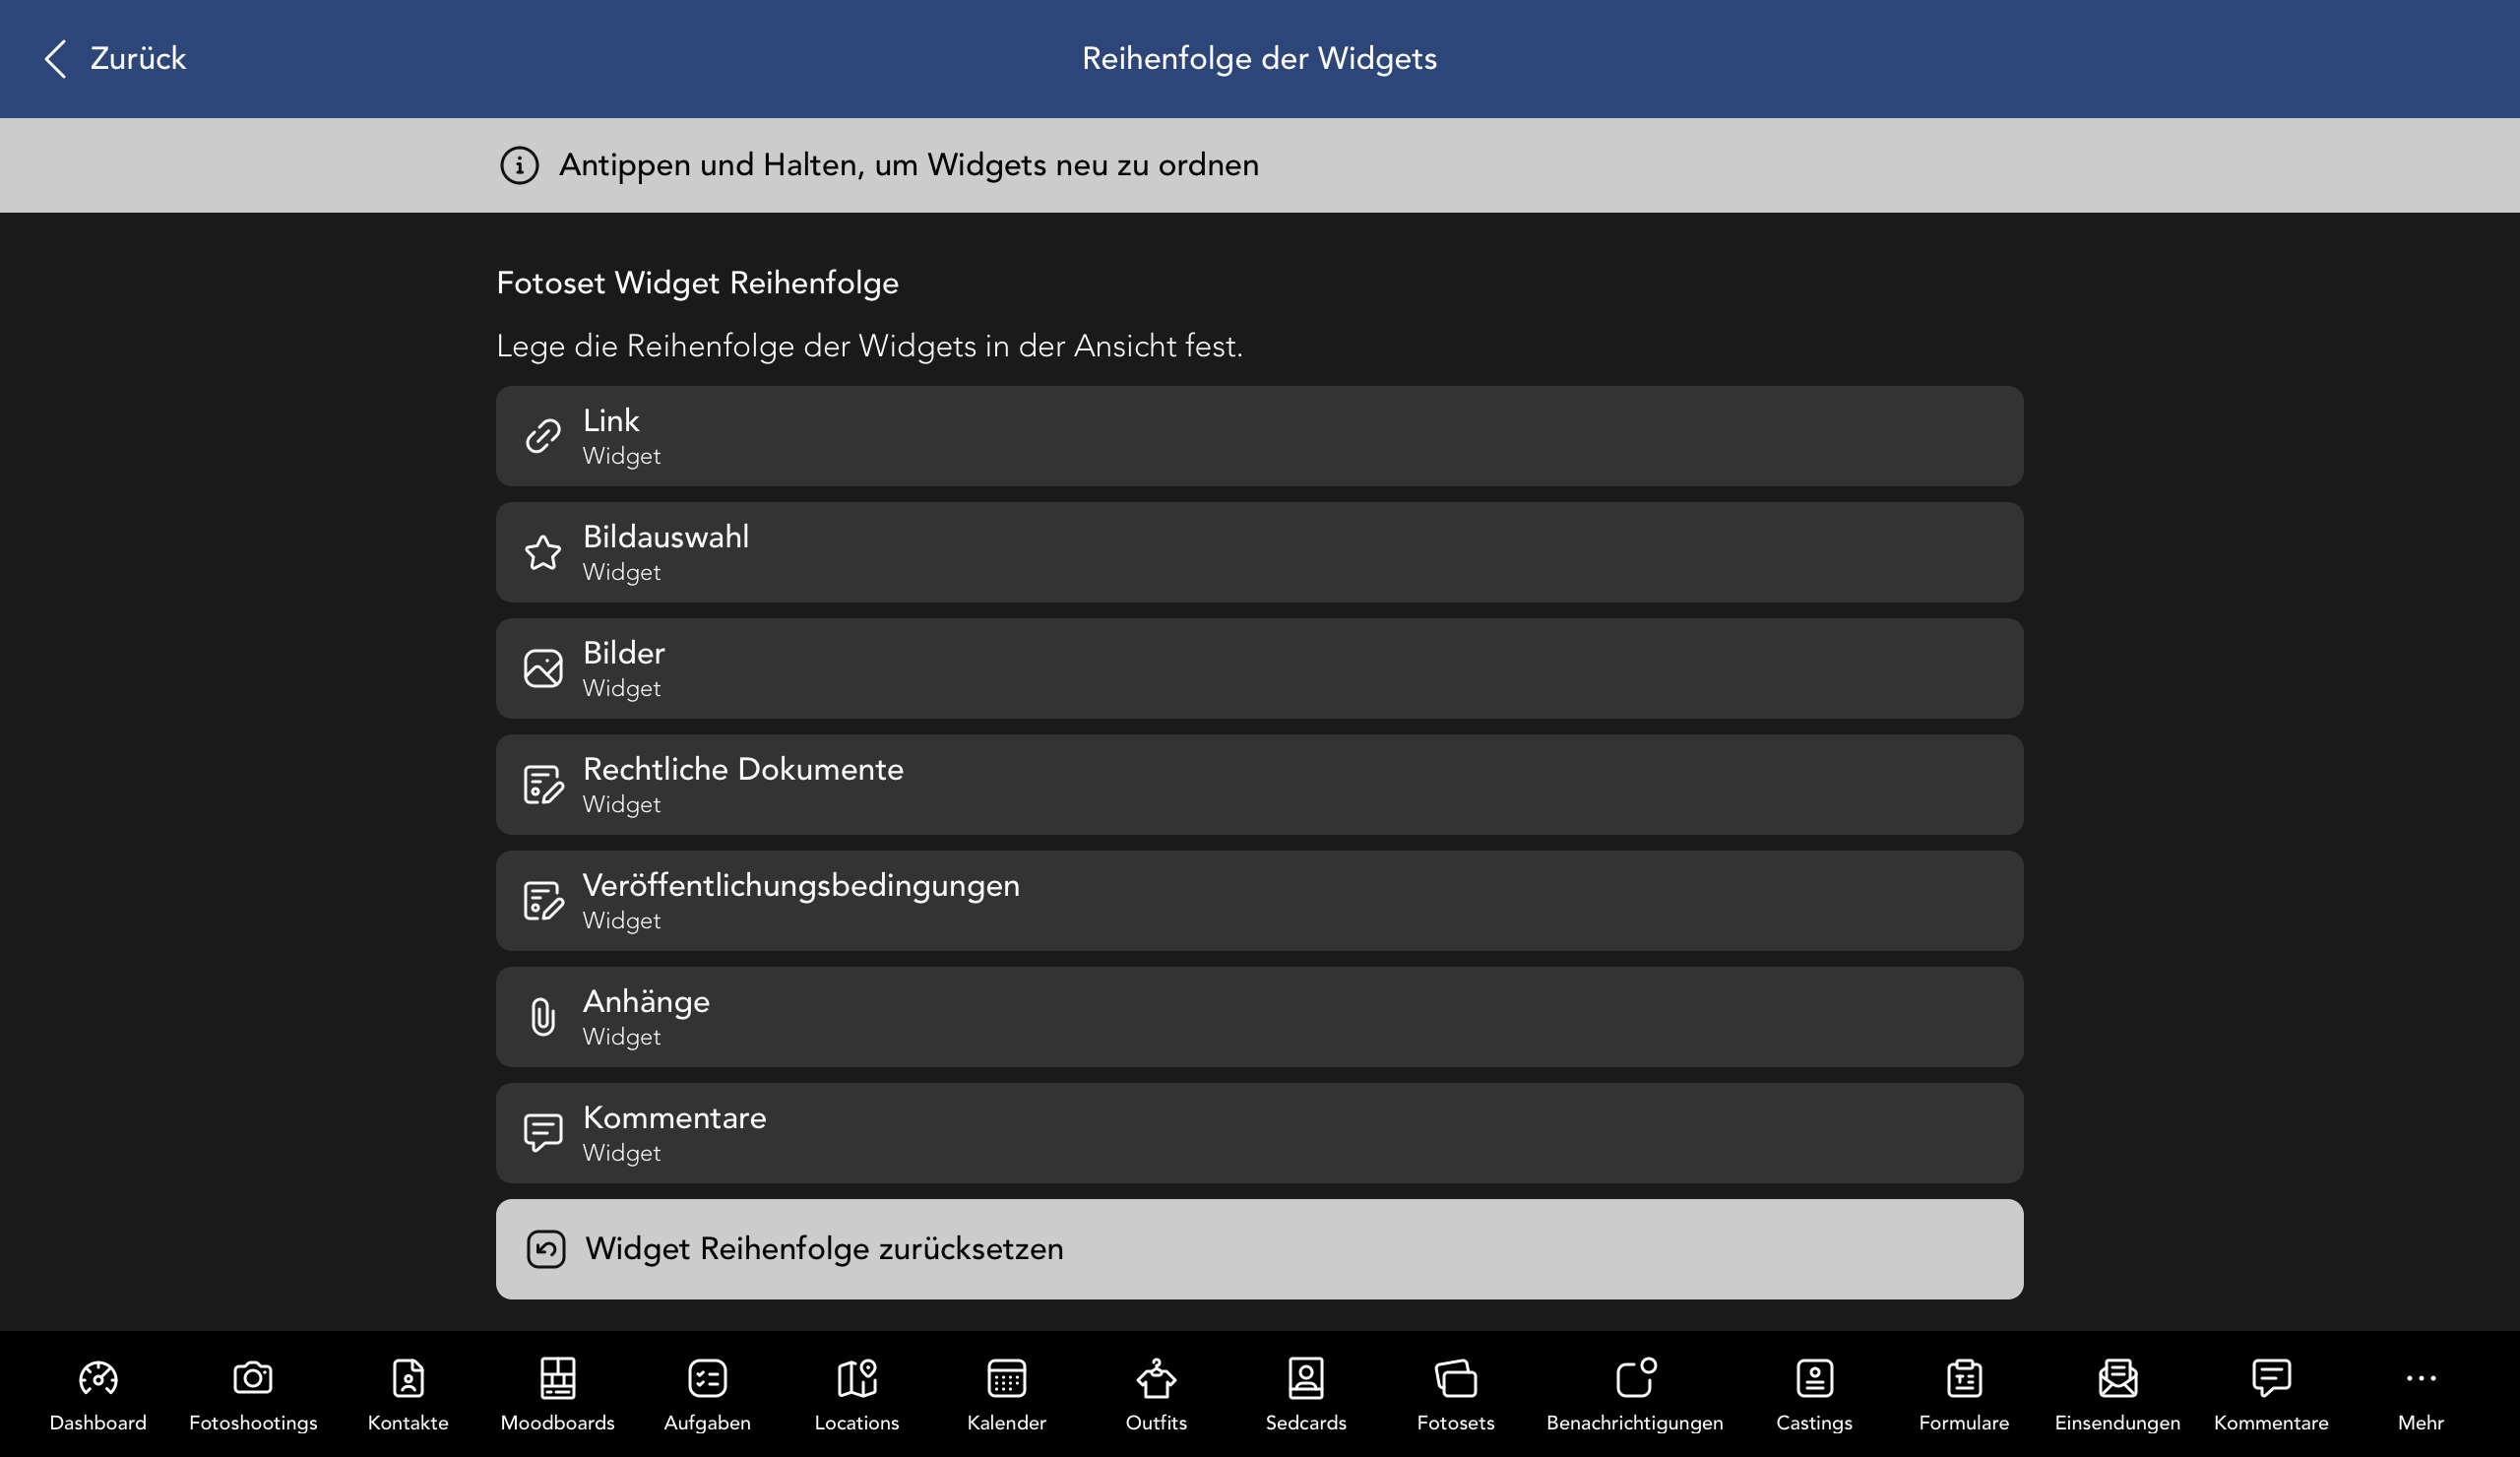The height and width of the screenshot is (1457, 2520).
Task: Click the Rechtliche Dokumente document icon
Action: [x=543, y=784]
